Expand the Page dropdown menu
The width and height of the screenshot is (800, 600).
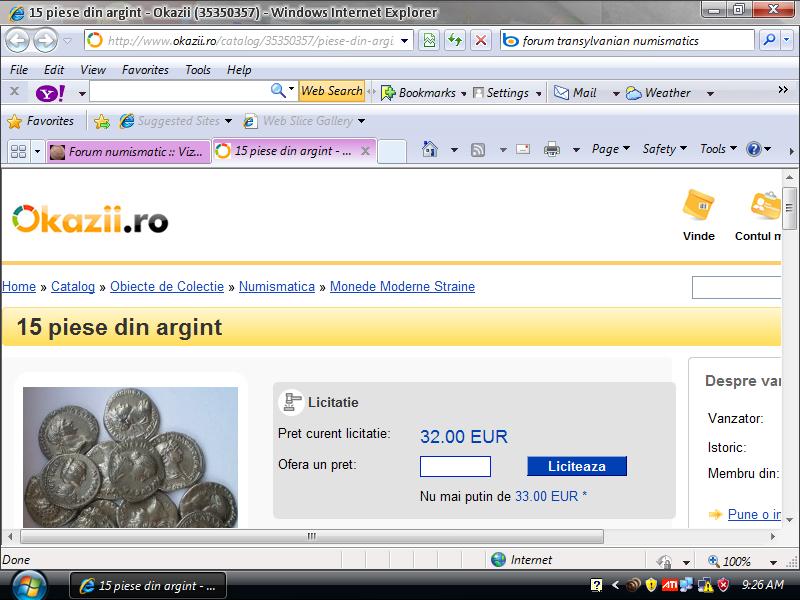[x=611, y=149]
